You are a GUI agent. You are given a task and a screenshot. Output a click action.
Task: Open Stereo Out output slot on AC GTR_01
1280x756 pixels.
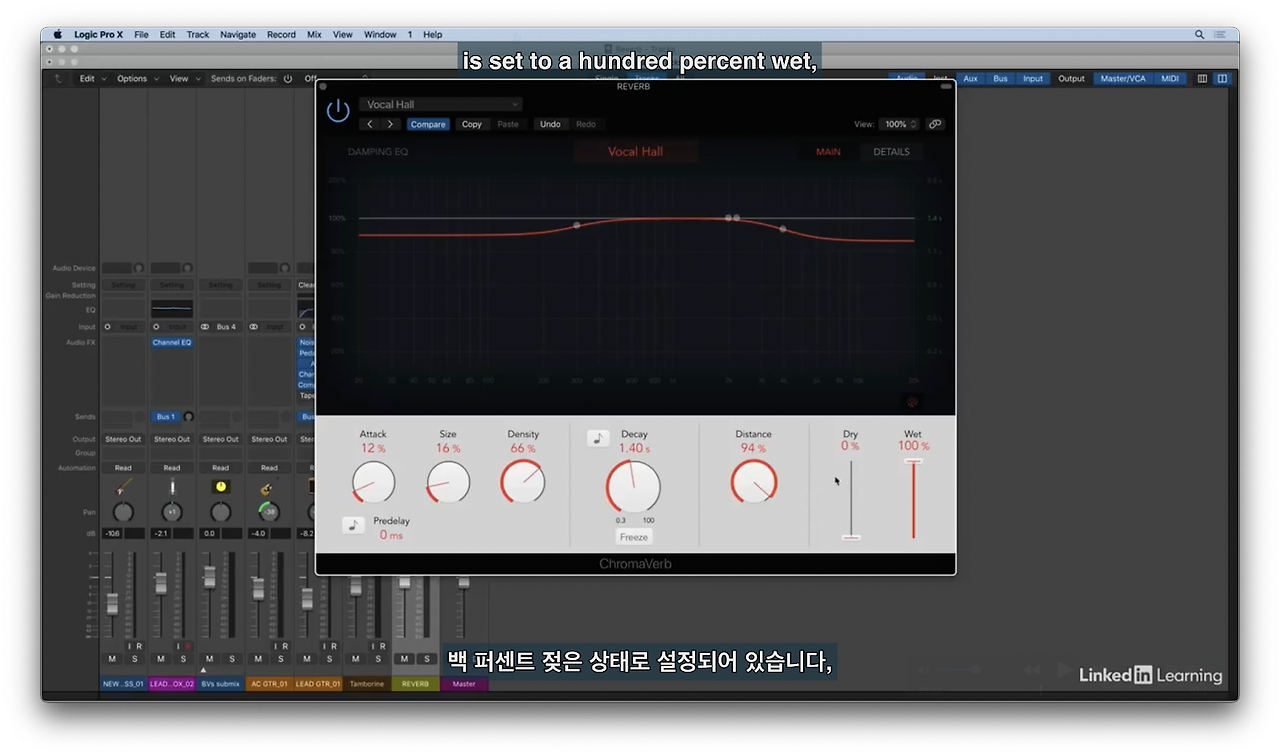(x=269, y=439)
